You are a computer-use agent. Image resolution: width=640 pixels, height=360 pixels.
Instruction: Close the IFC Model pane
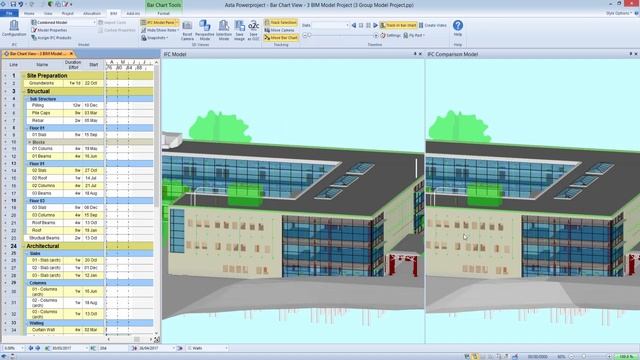pos(420,54)
